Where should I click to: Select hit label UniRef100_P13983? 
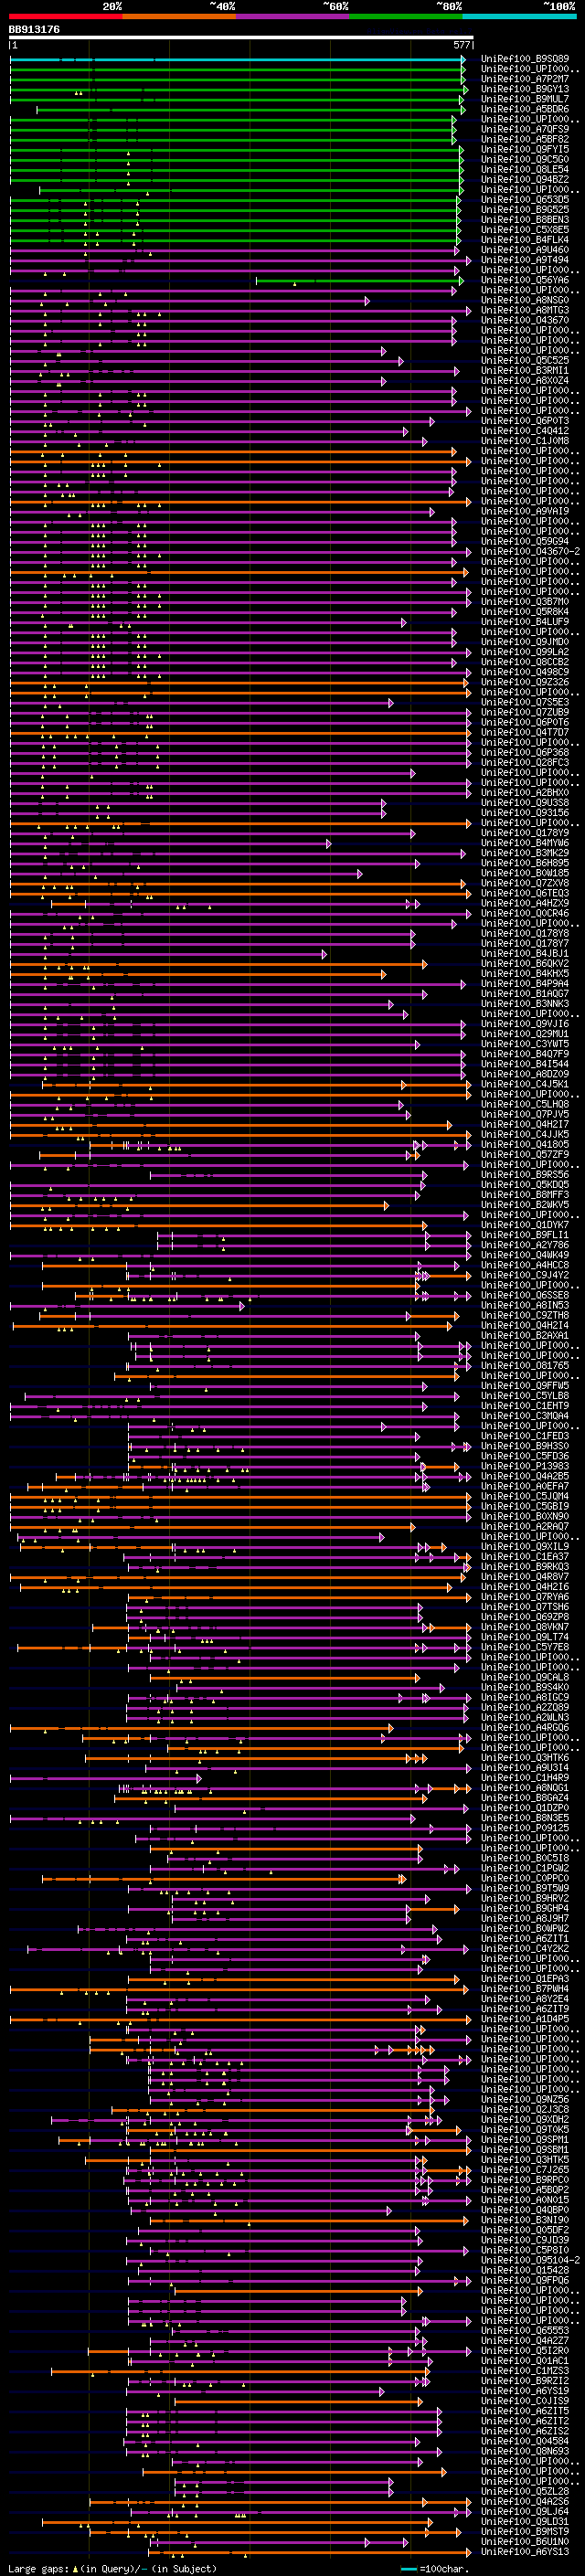pyautogui.click(x=525, y=1467)
